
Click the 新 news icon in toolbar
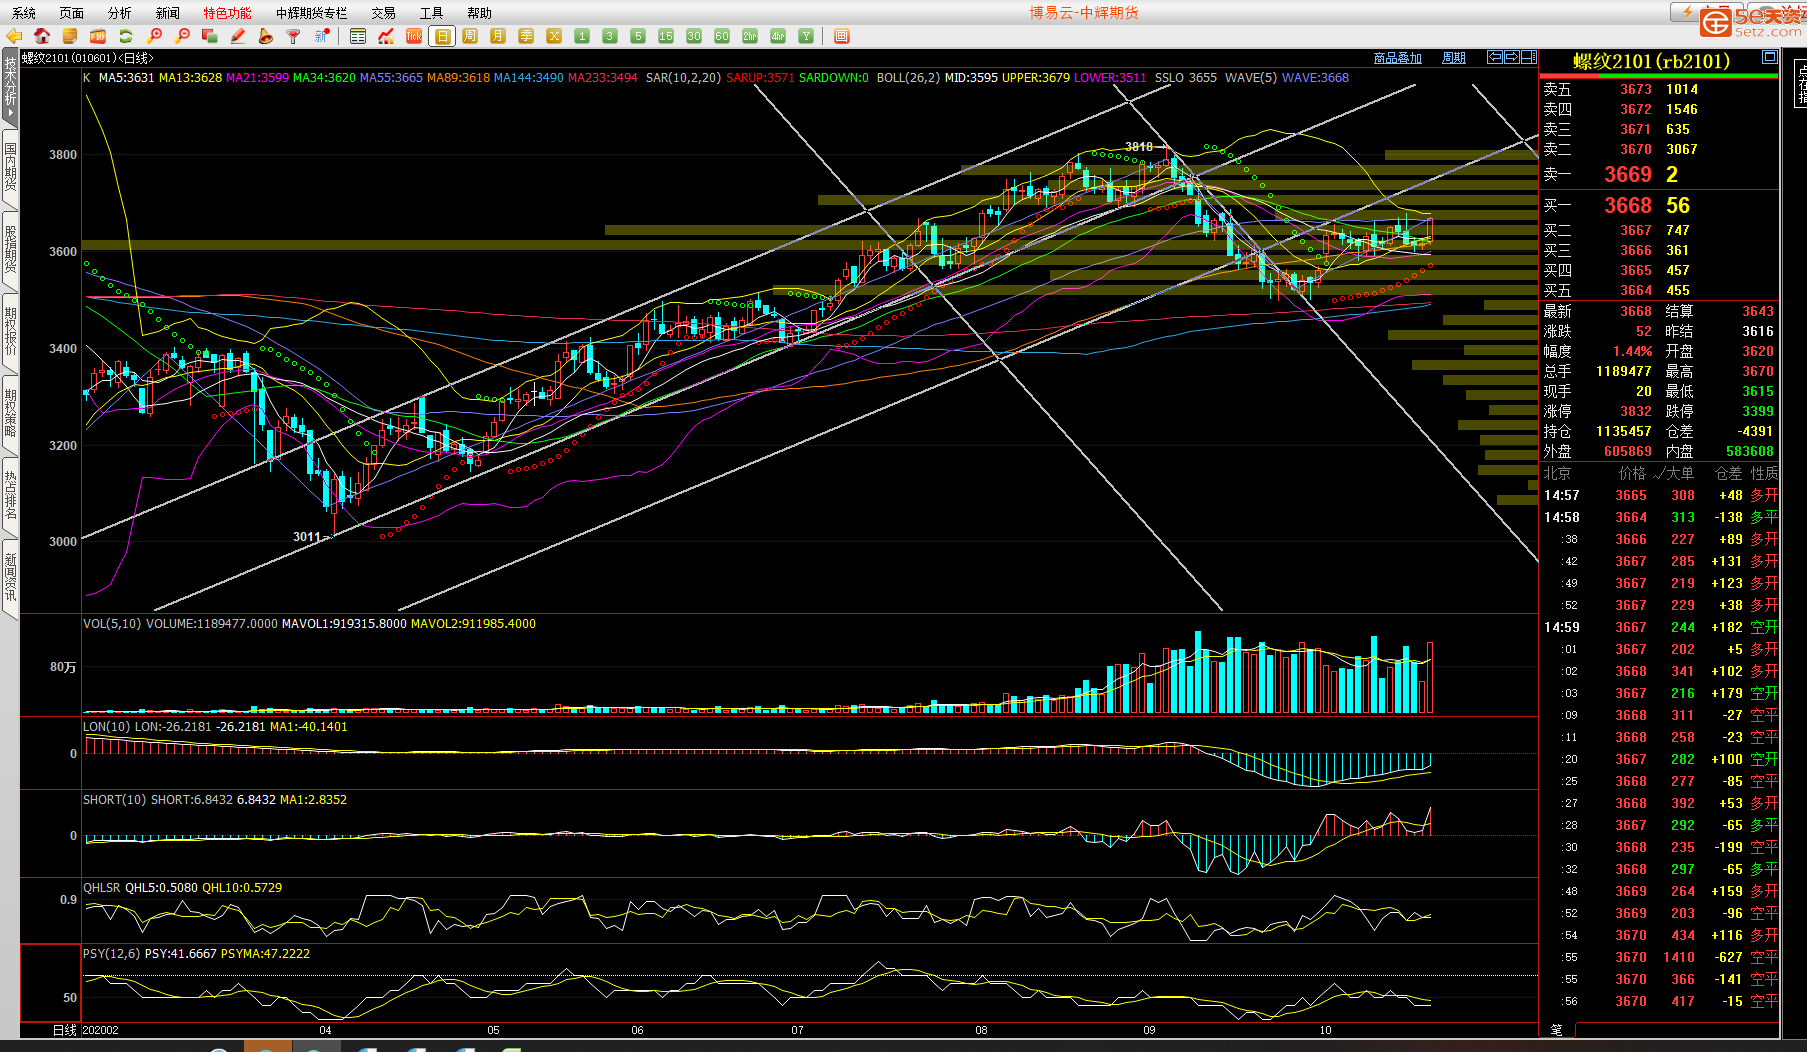tap(321, 36)
